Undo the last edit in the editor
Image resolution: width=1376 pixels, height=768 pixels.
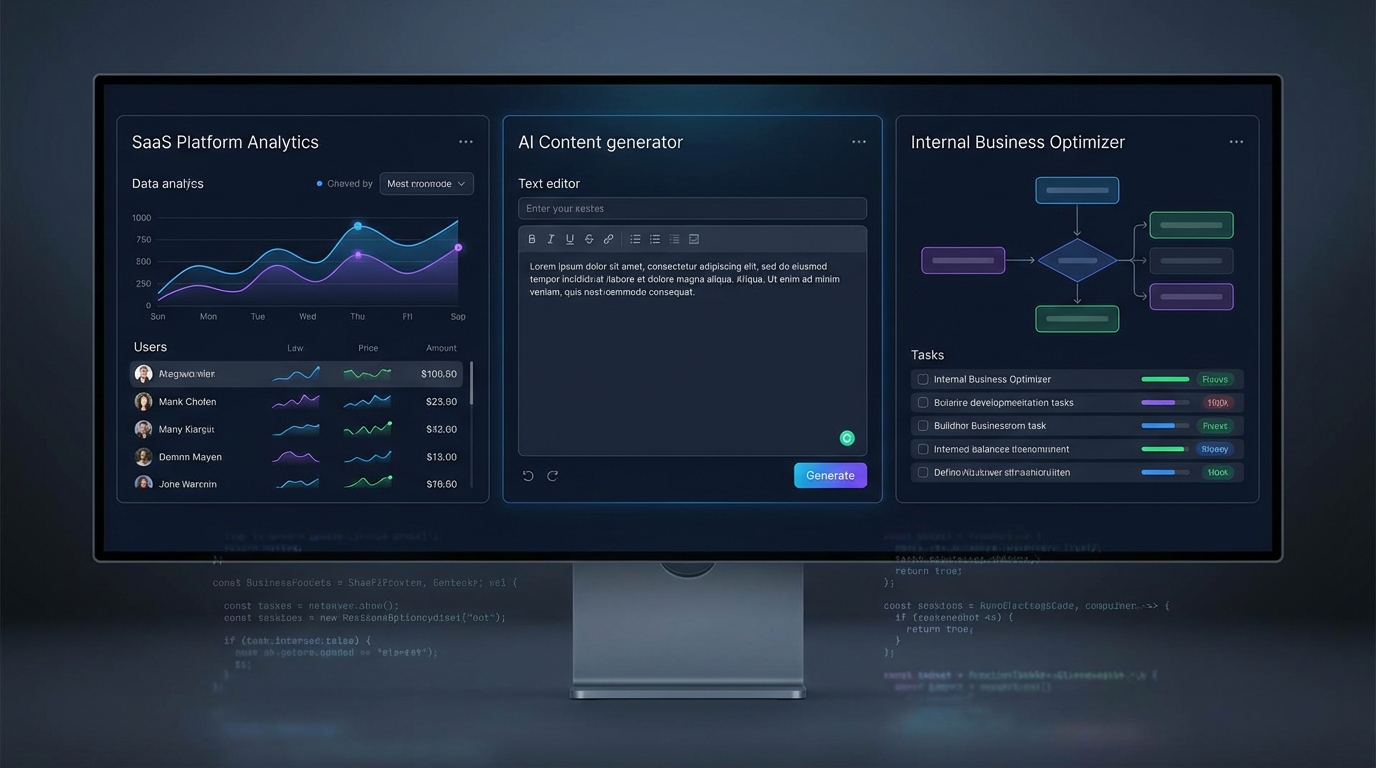[528, 475]
